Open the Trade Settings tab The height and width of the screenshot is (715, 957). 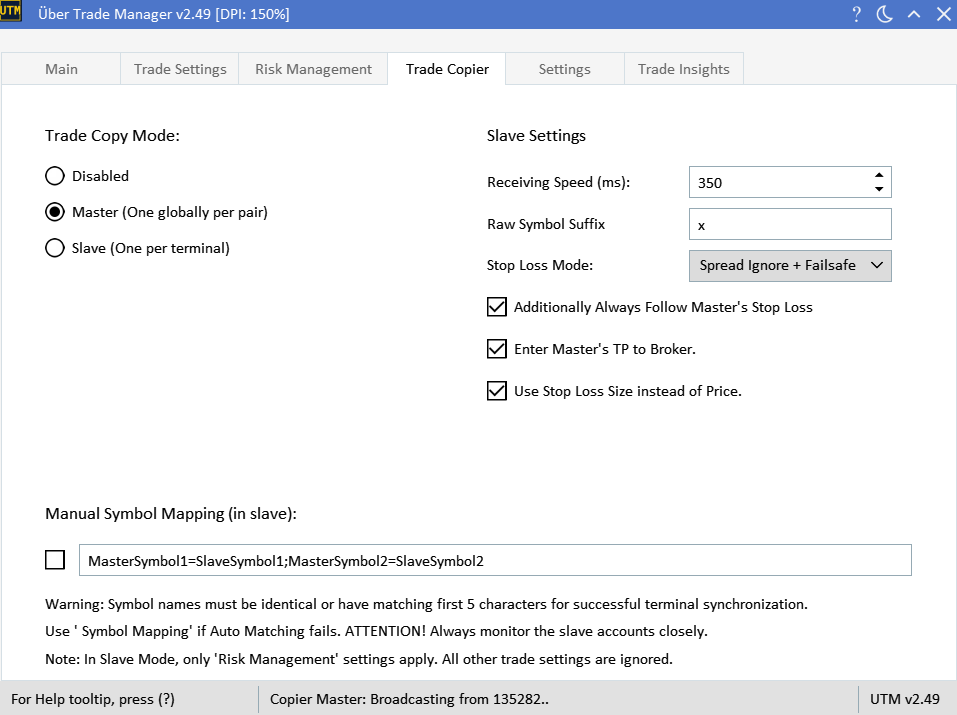point(180,69)
